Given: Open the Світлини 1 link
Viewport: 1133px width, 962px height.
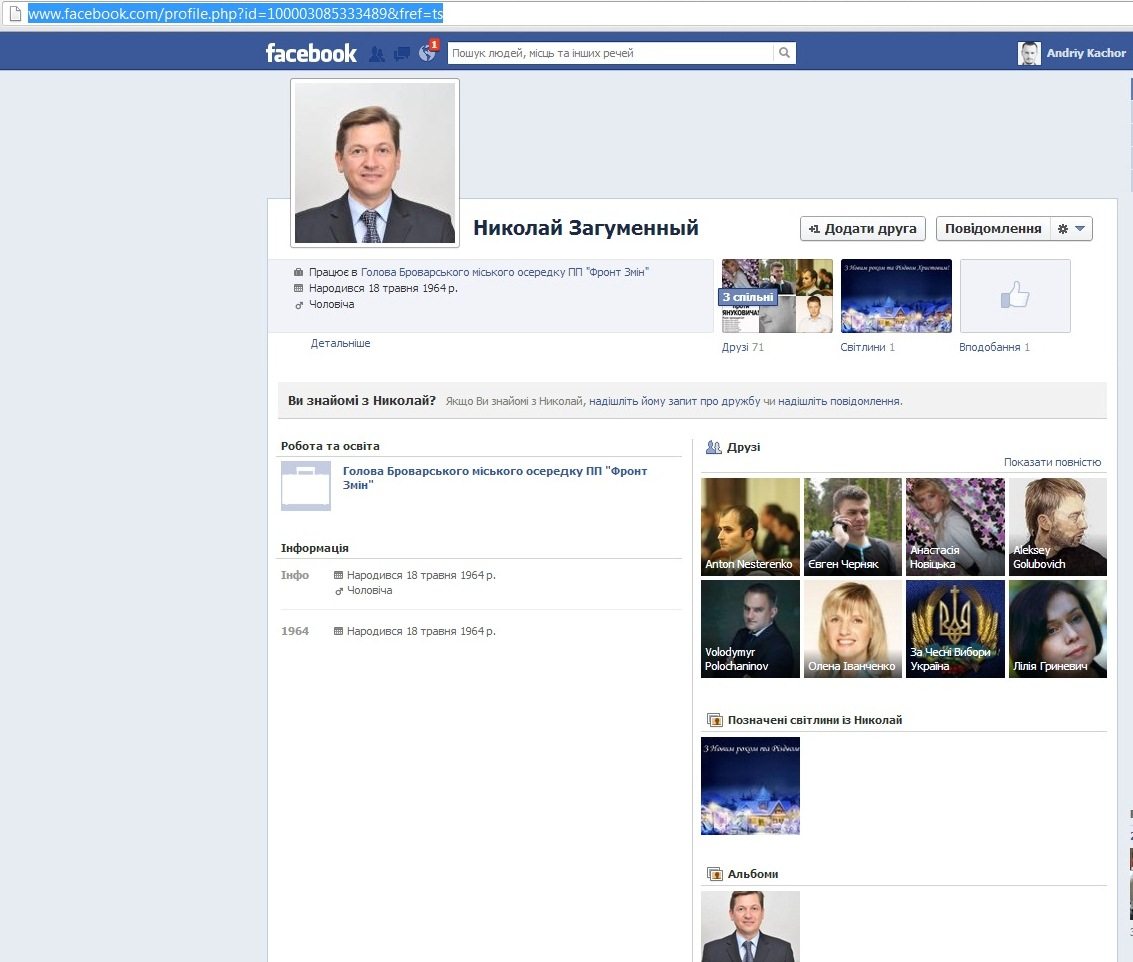Looking at the screenshot, I should tap(867, 347).
